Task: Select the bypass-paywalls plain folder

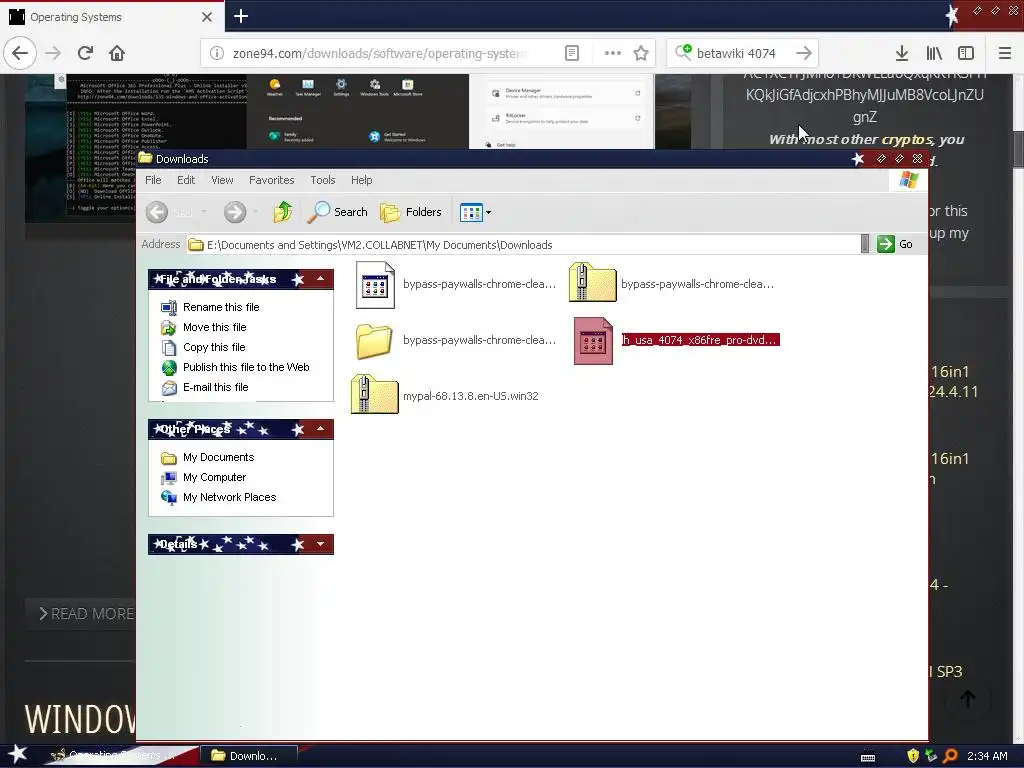Action: [x=456, y=340]
